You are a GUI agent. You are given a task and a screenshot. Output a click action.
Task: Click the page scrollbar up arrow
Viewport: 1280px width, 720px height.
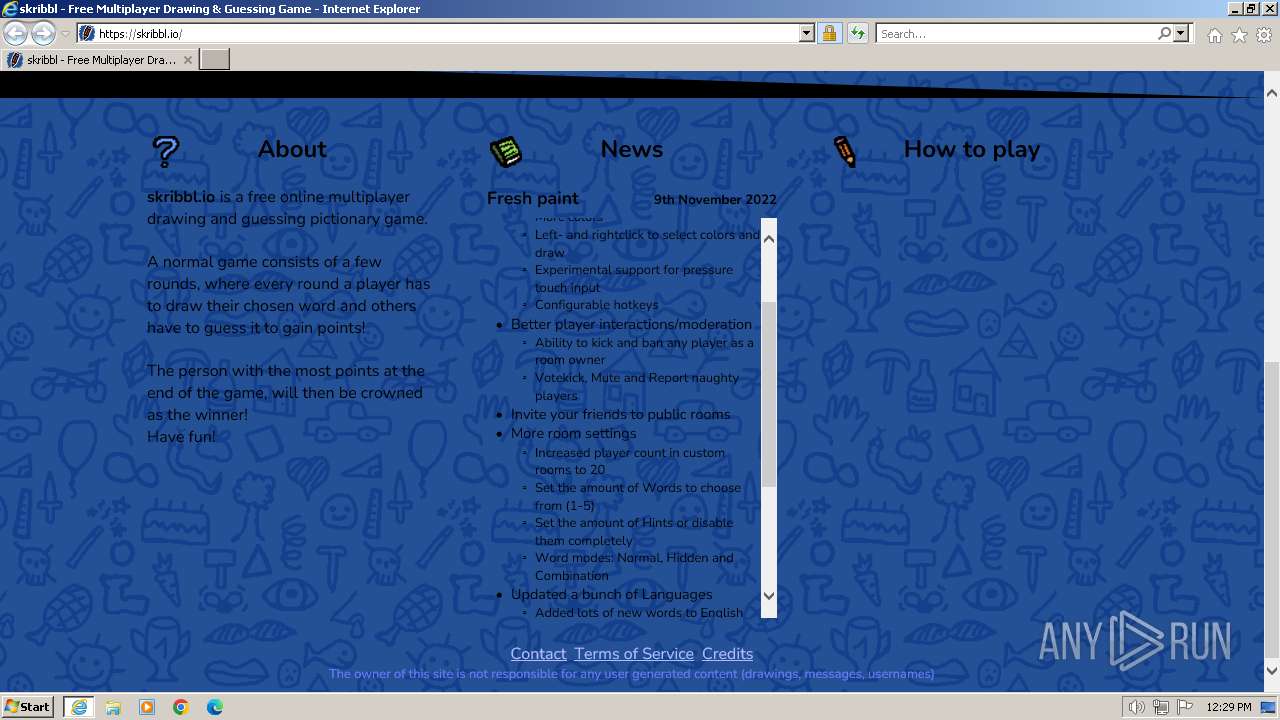tap(1271, 93)
